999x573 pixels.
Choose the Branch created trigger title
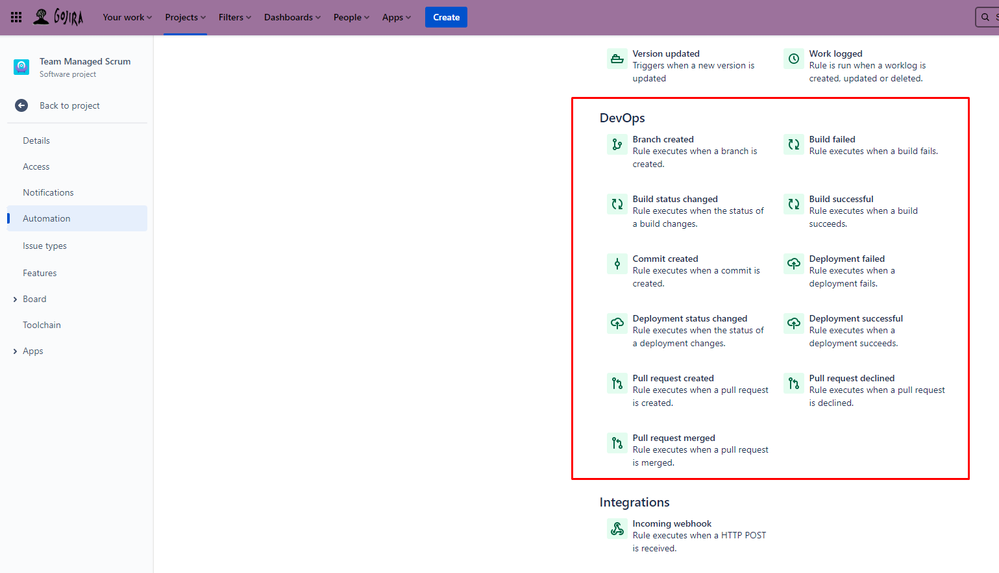pyautogui.click(x=663, y=139)
